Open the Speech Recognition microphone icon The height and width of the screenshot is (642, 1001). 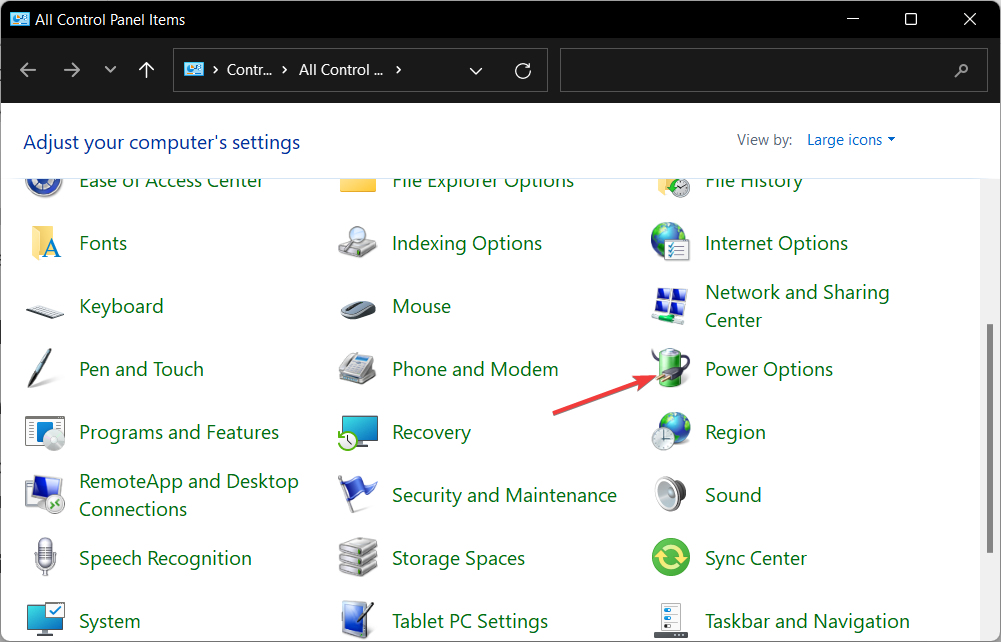45,556
